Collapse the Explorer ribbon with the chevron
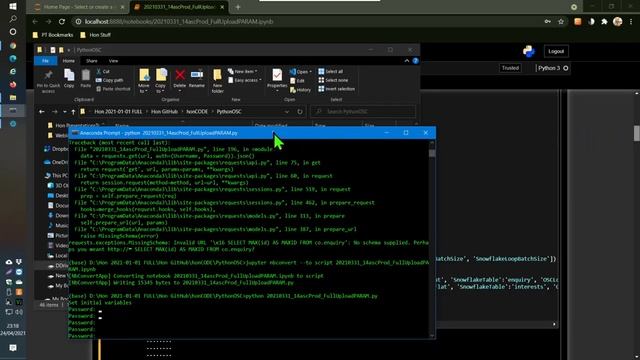 click(x=407, y=61)
